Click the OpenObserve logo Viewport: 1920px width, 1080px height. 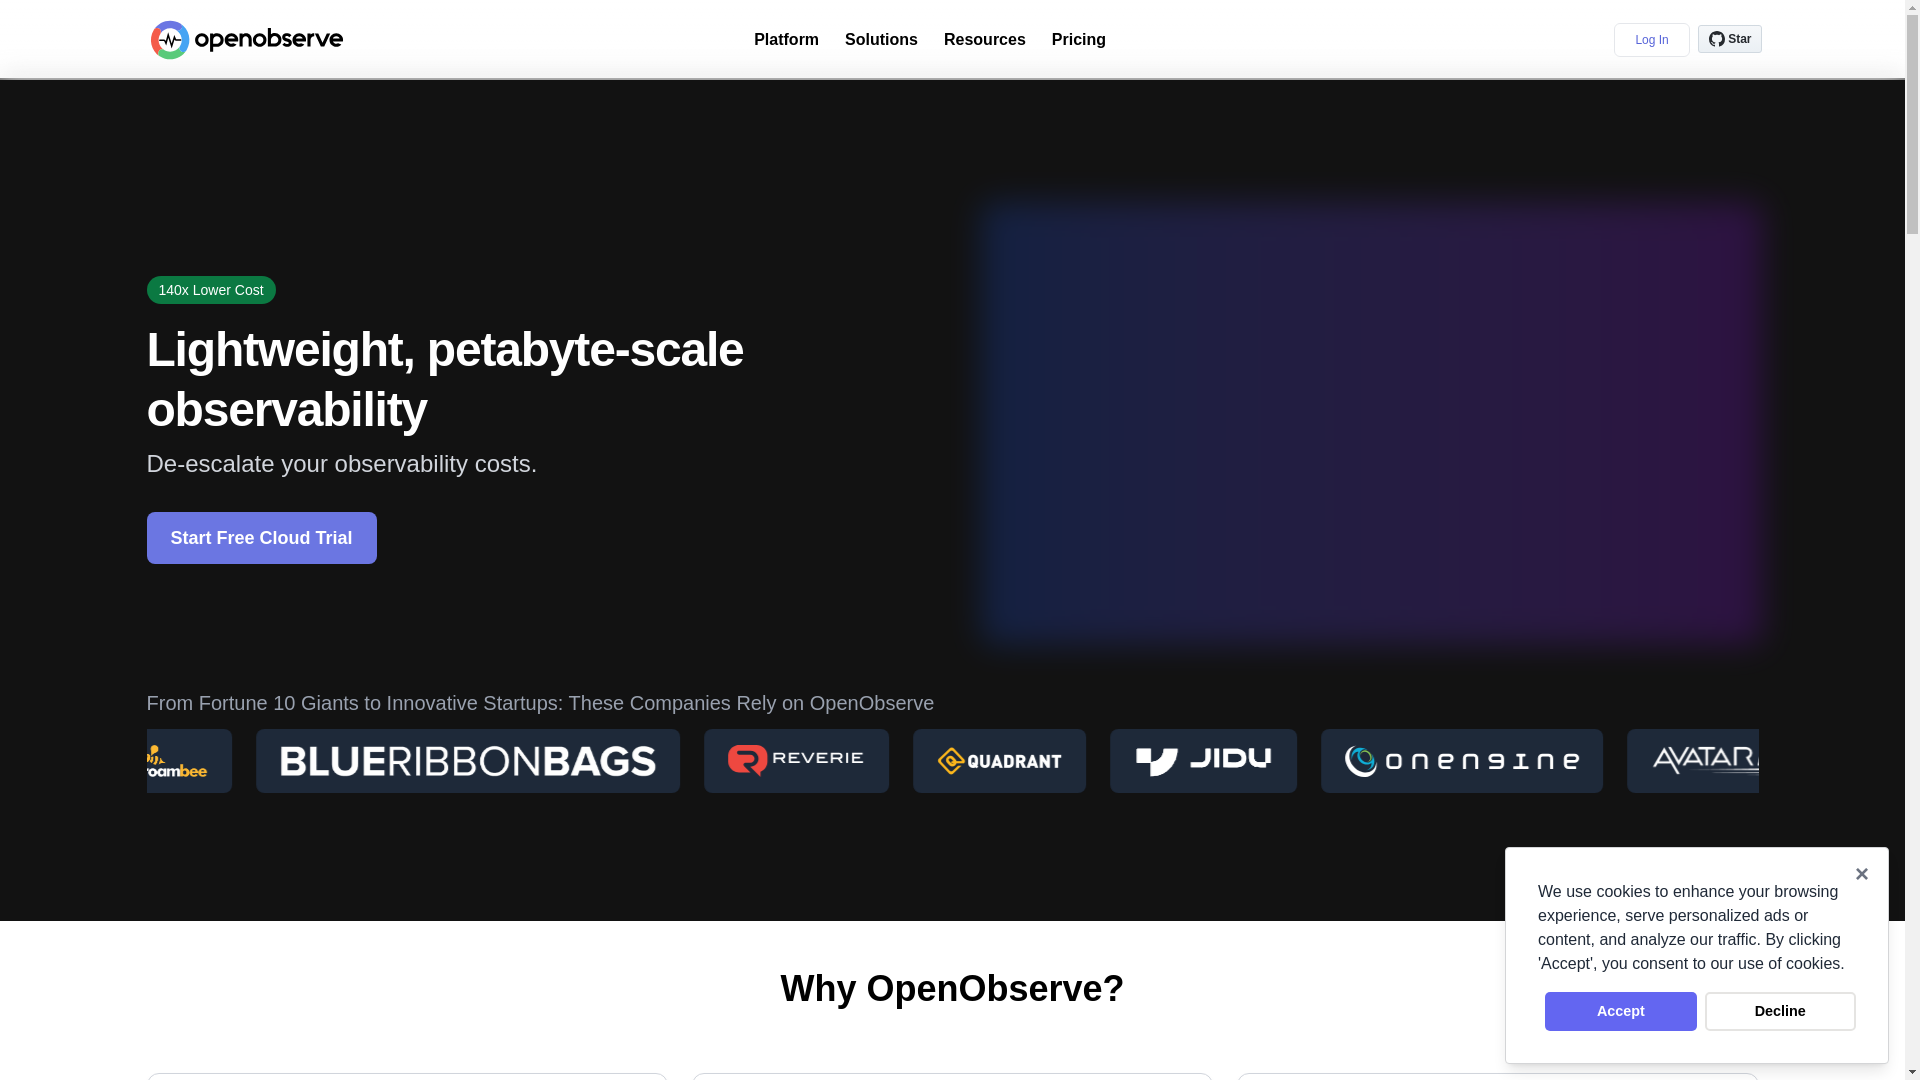[x=246, y=40]
